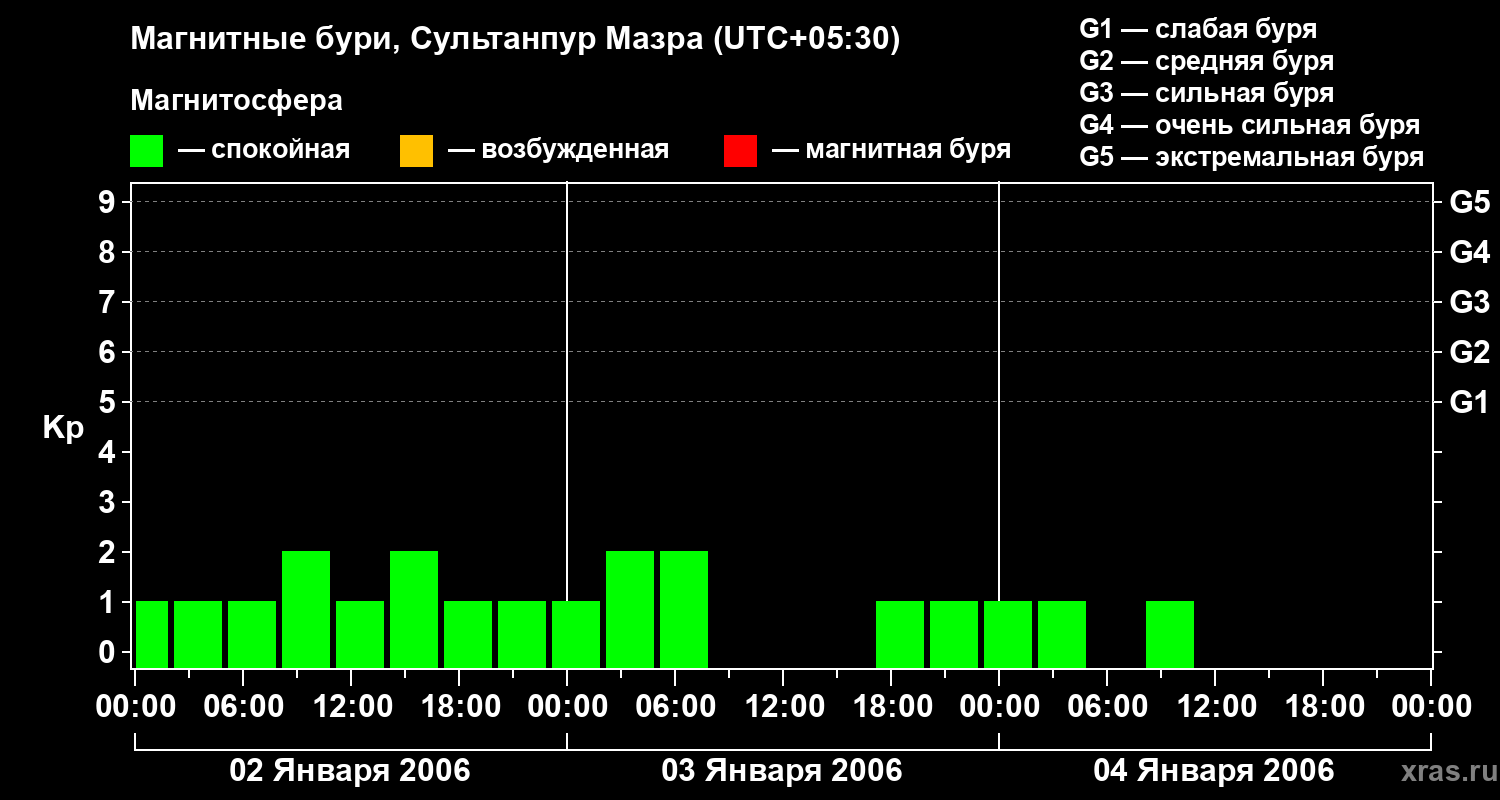
Task: Click the right-axis 'G1' label
Action: click(x=1470, y=402)
